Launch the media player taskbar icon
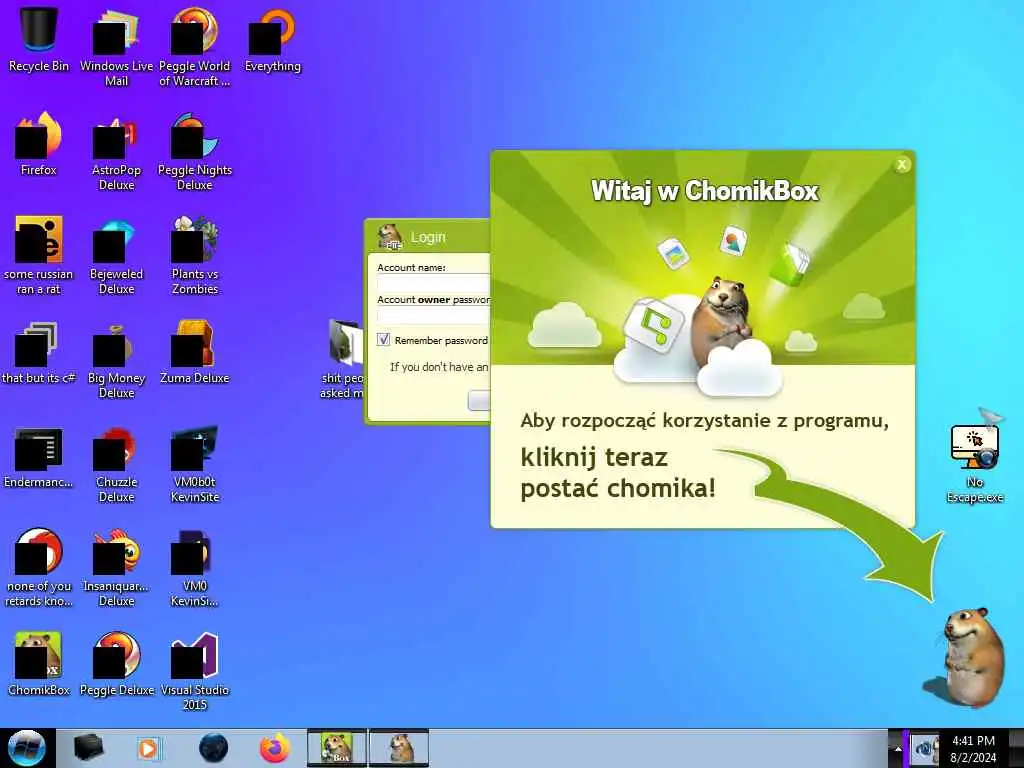This screenshot has height=768, width=1024. pos(148,748)
